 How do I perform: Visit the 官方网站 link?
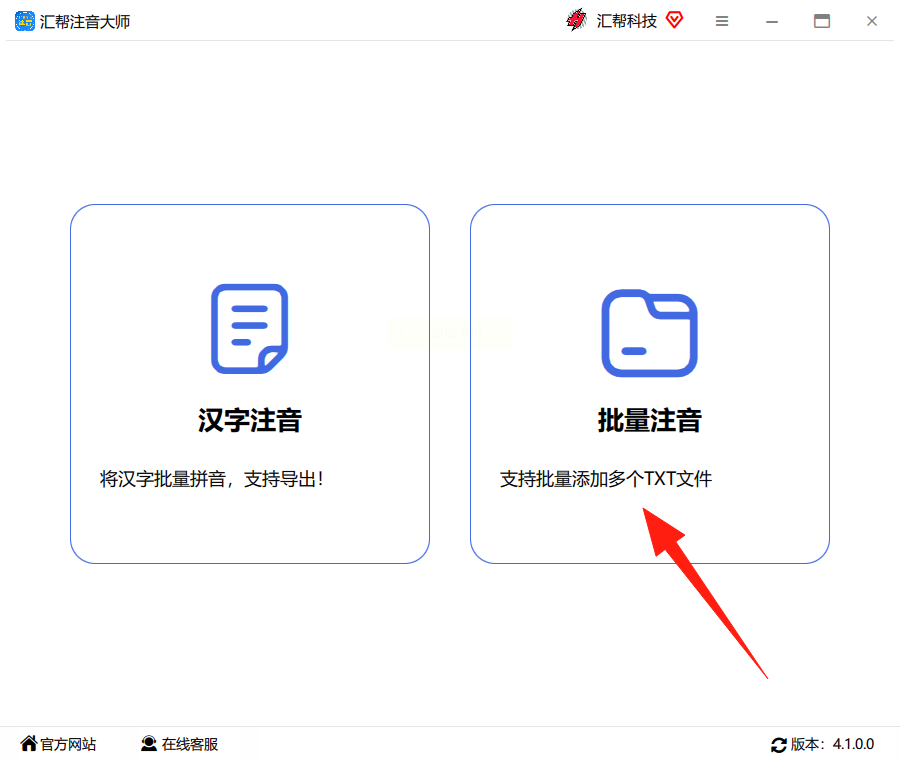pyautogui.click(x=68, y=744)
